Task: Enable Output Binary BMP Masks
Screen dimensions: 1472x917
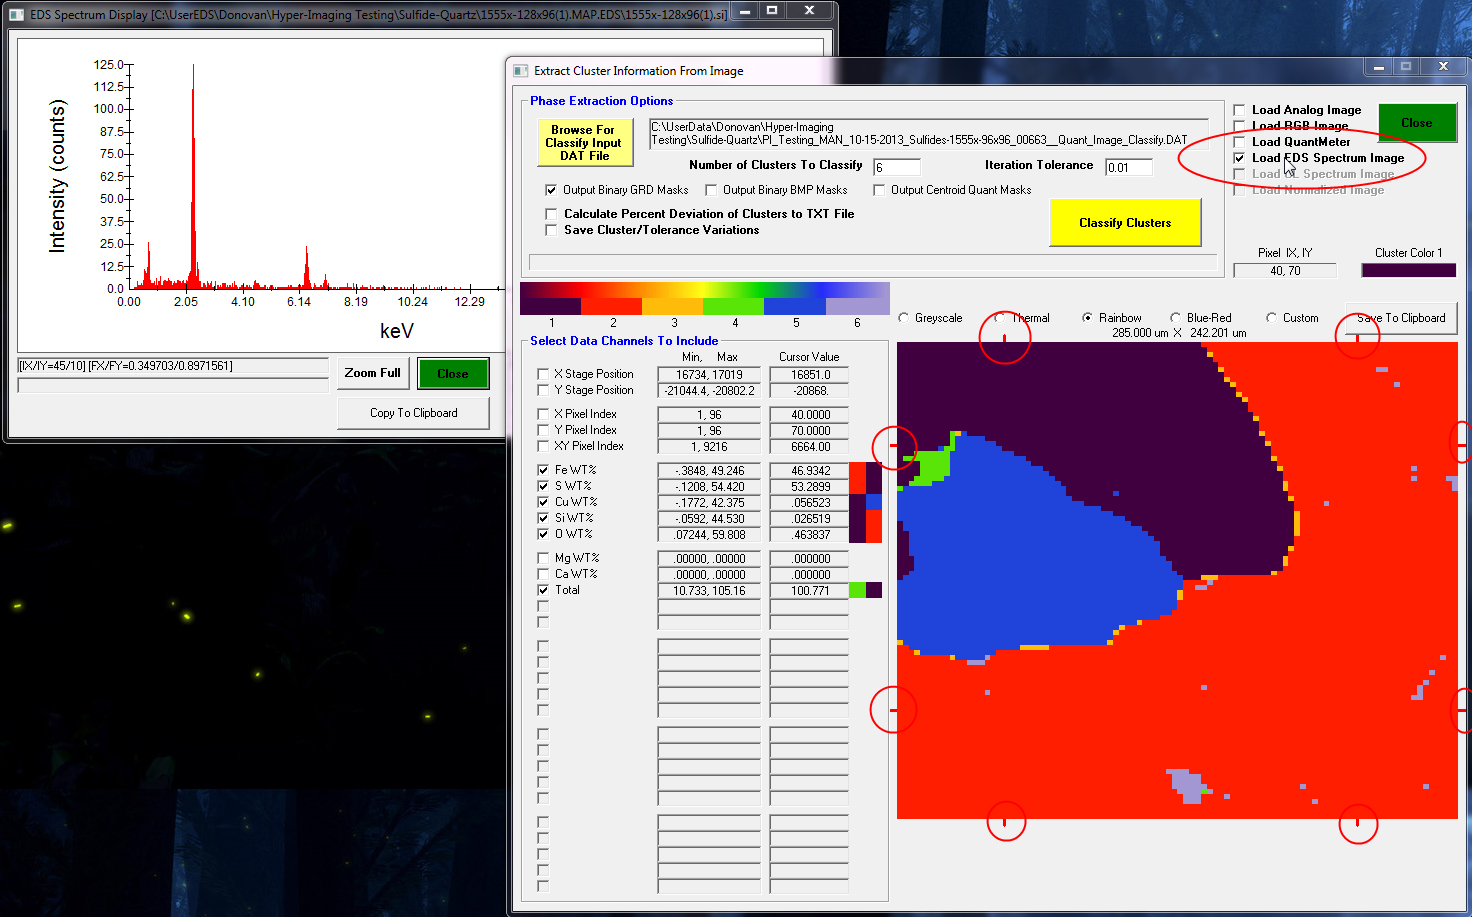Action: (x=711, y=190)
